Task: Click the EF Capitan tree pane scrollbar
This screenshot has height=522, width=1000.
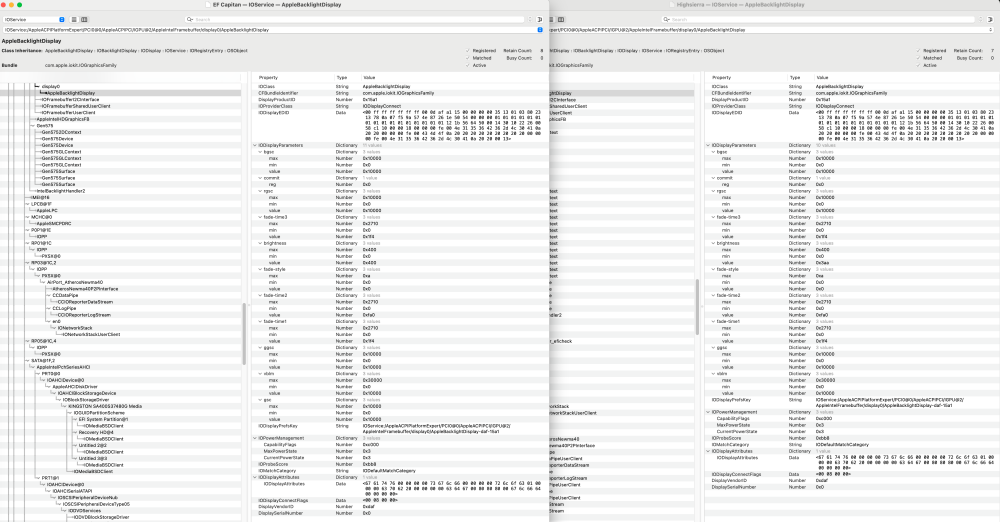Action: coord(244,333)
